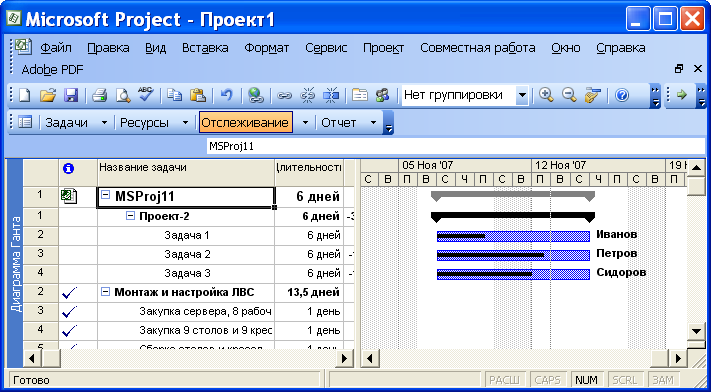The width and height of the screenshot is (711, 392).
Task: Open the Вид menu
Action: click(x=156, y=48)
